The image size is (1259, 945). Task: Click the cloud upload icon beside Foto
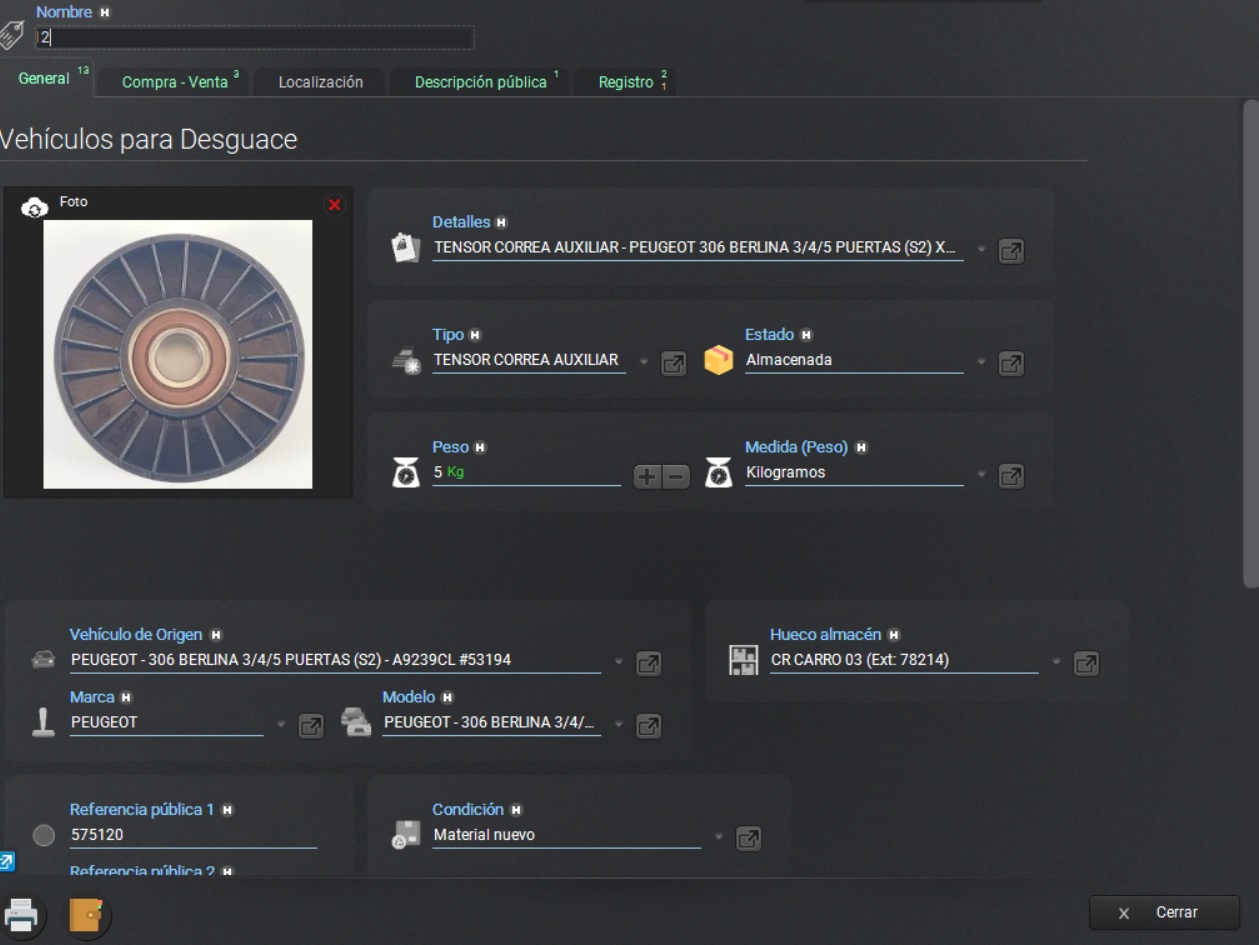pos(35,207)
